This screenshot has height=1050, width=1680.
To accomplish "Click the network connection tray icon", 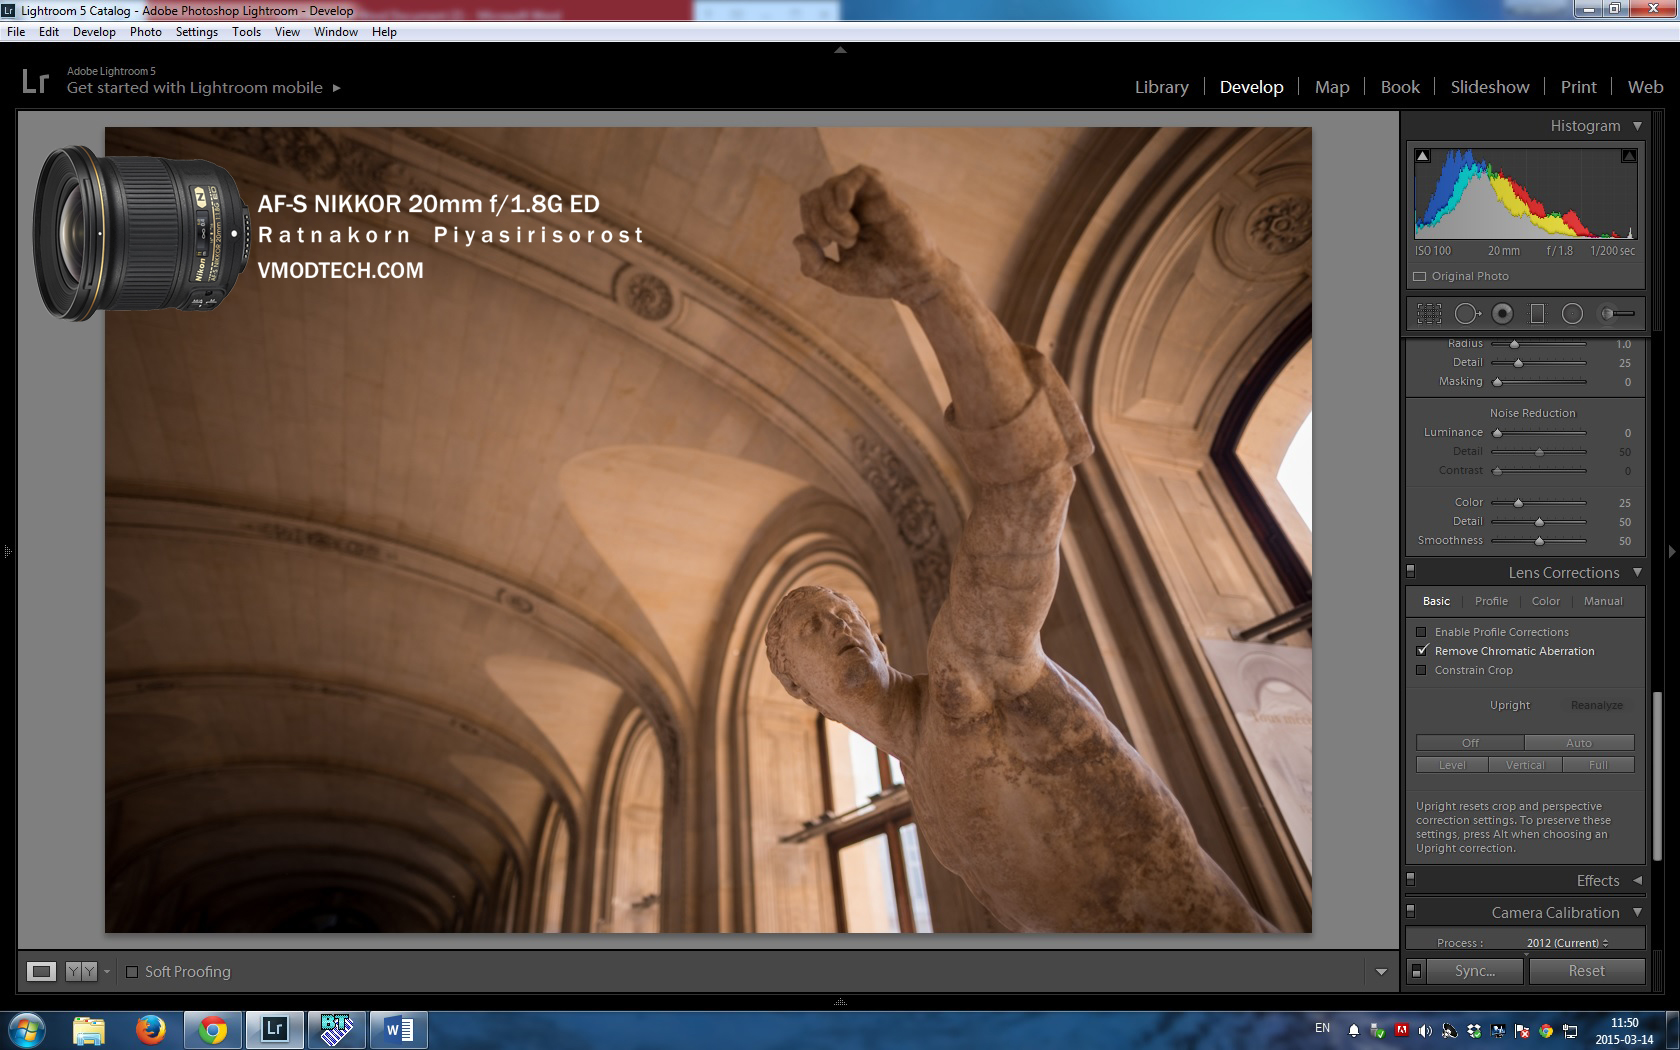I will (1570, 1030).
